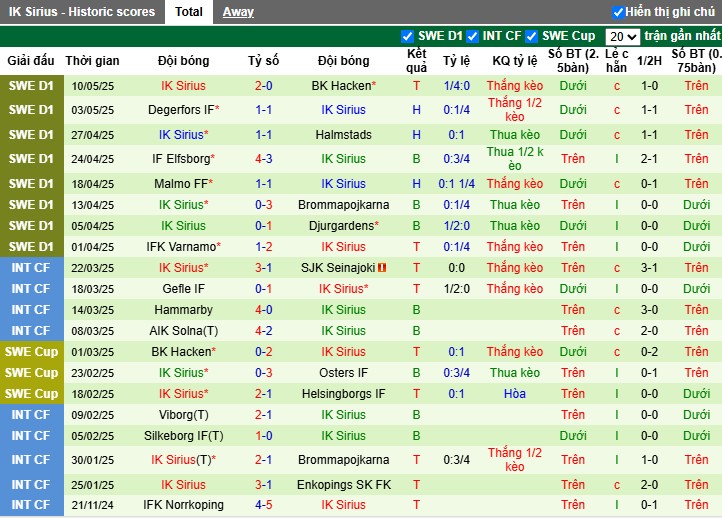Click score 2-0 for 10/05/25 match
Screen dimensions: 722x518
(x=263, y=86)
